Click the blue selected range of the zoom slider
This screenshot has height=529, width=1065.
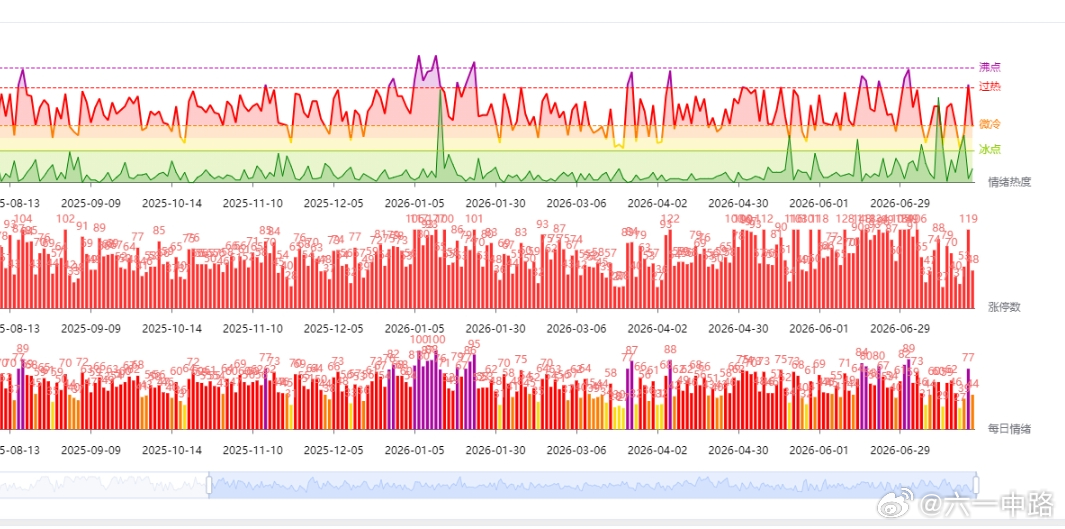pyautogui.click(x=592, y=485)
